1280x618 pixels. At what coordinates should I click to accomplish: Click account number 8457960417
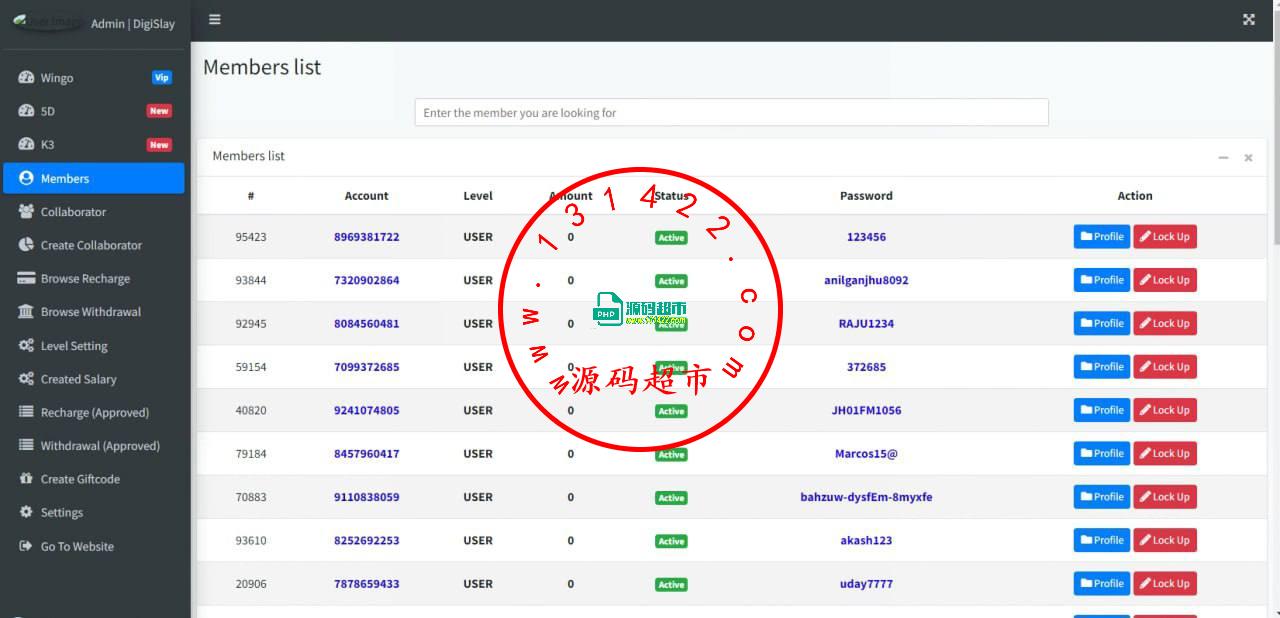tap(366, 453)
